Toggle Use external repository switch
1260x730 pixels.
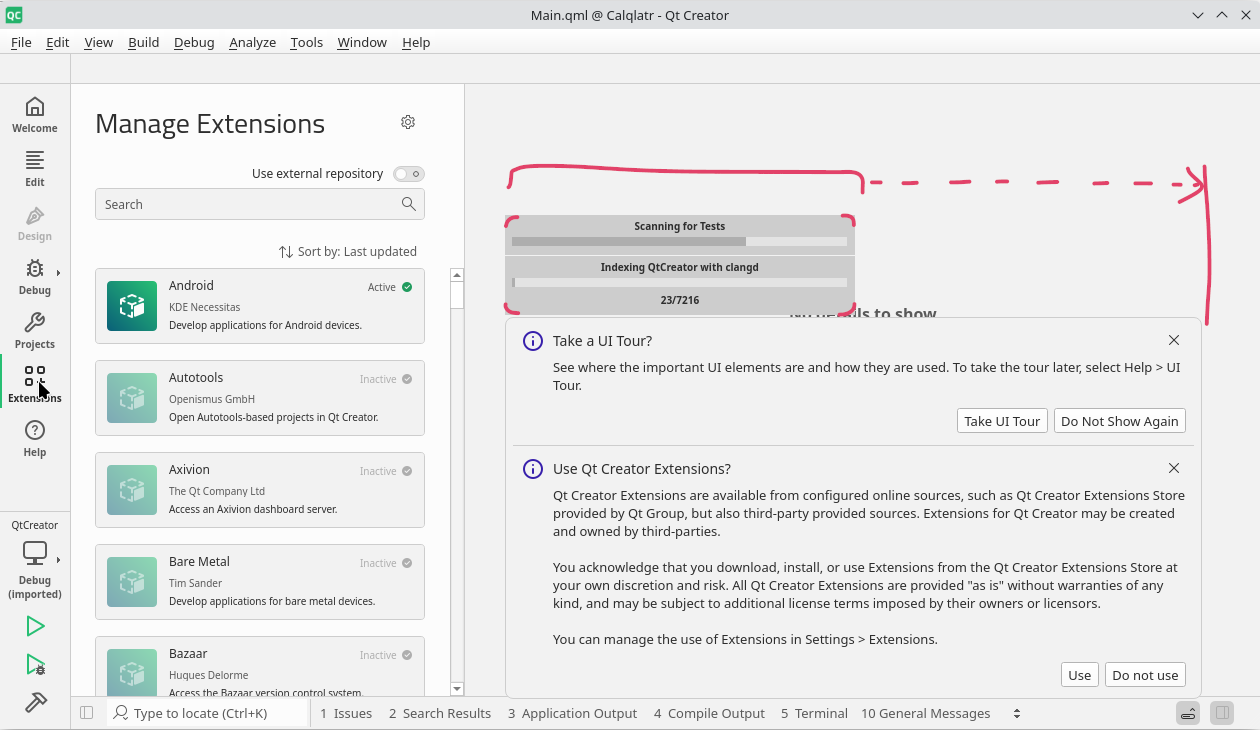[408, 174]
